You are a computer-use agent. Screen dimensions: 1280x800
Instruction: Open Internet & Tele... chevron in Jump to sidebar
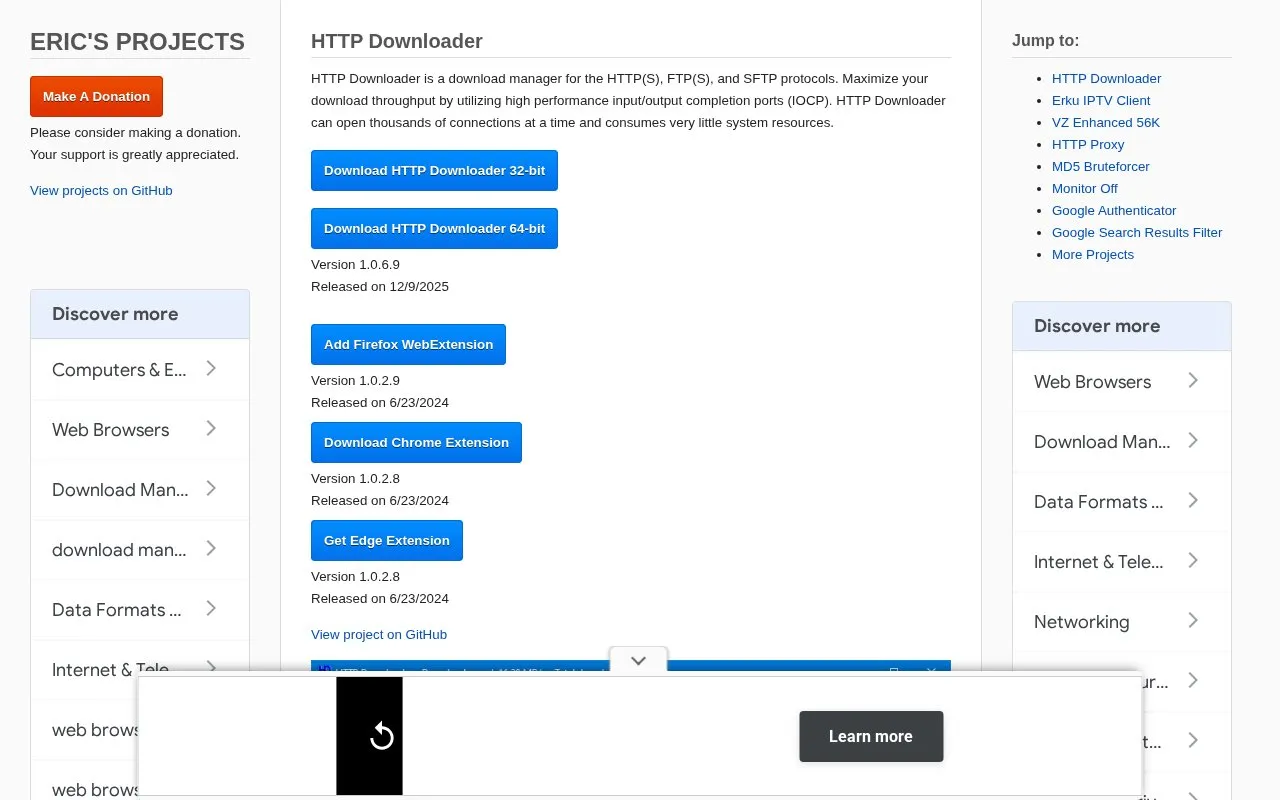pyautogui.click(x=1193, y=561)
